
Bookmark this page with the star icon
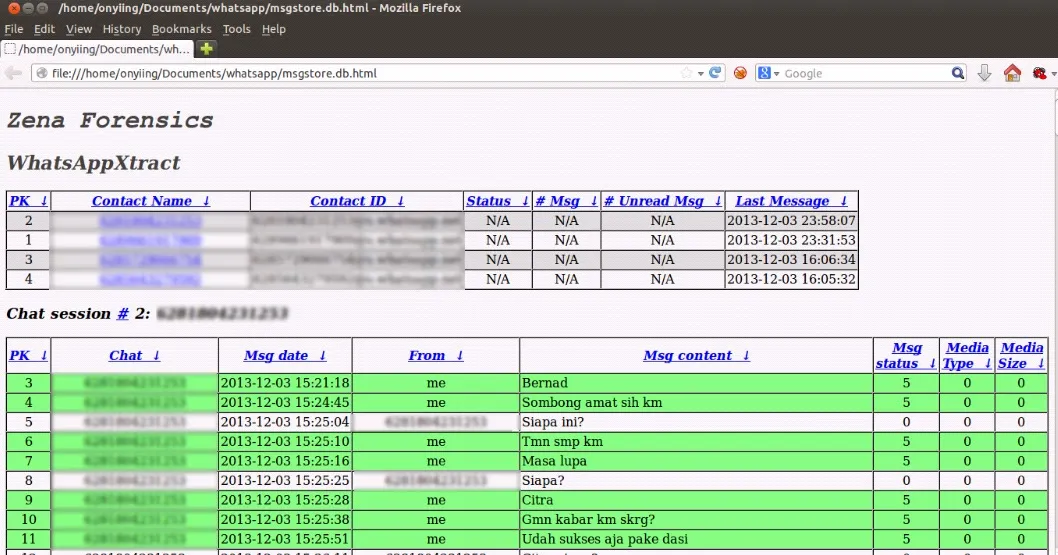[x=686, y=73]
